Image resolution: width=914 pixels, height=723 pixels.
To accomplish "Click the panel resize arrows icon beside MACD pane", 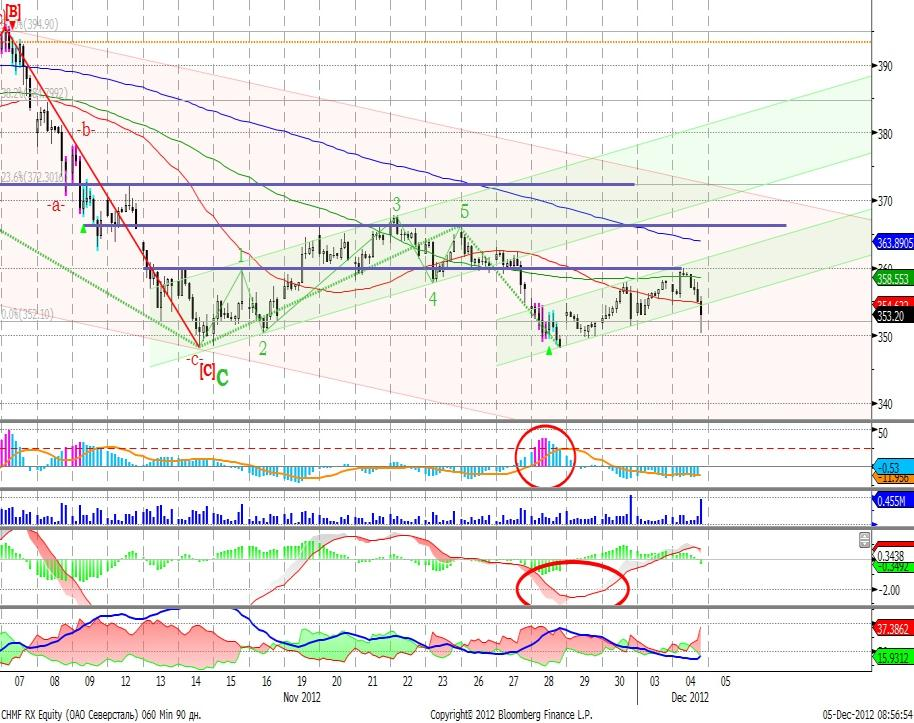I will coord(865,540).
